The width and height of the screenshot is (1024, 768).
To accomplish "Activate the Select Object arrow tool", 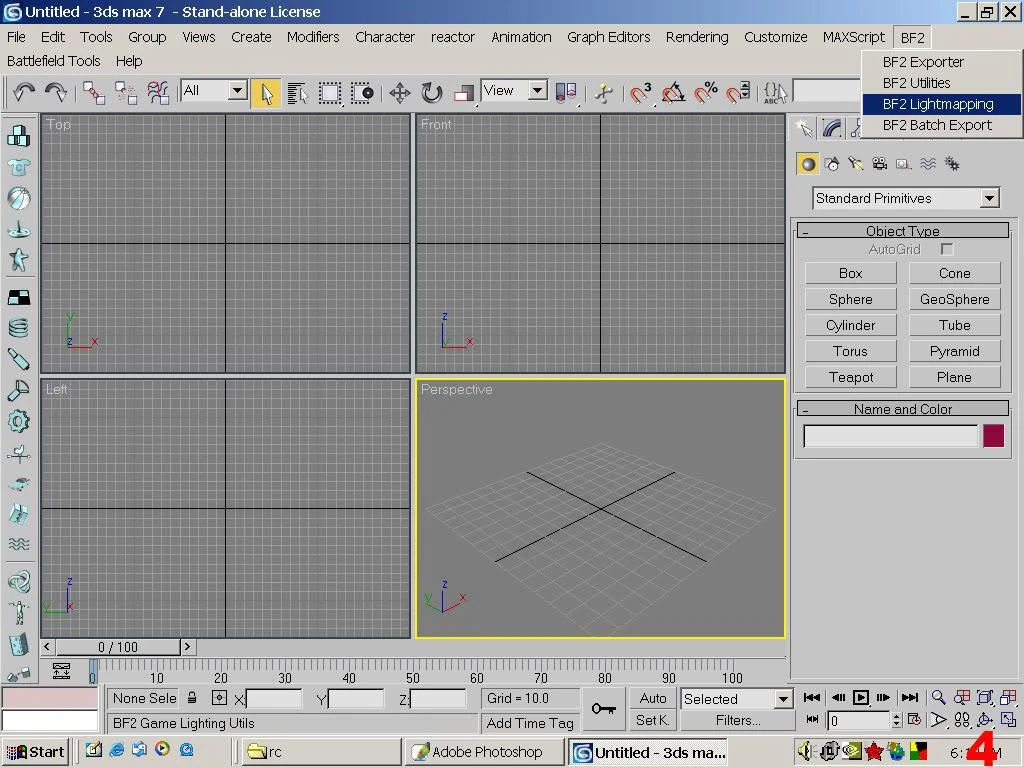I will pos(265,93).
